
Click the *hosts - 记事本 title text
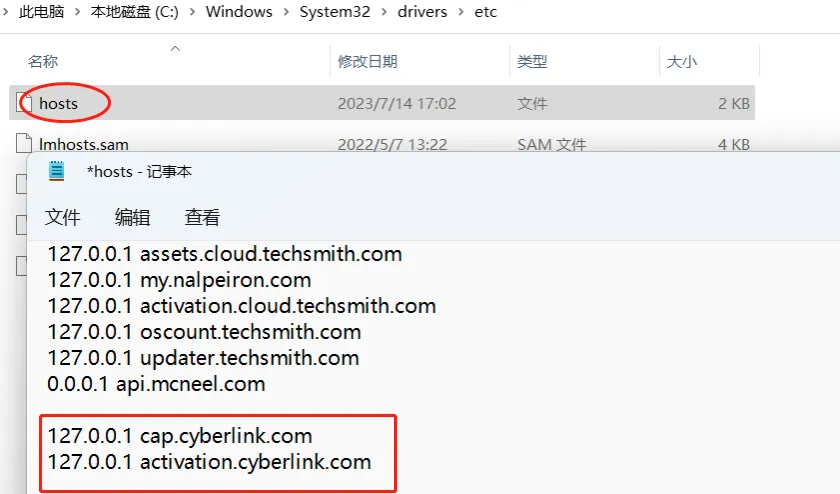139,171
